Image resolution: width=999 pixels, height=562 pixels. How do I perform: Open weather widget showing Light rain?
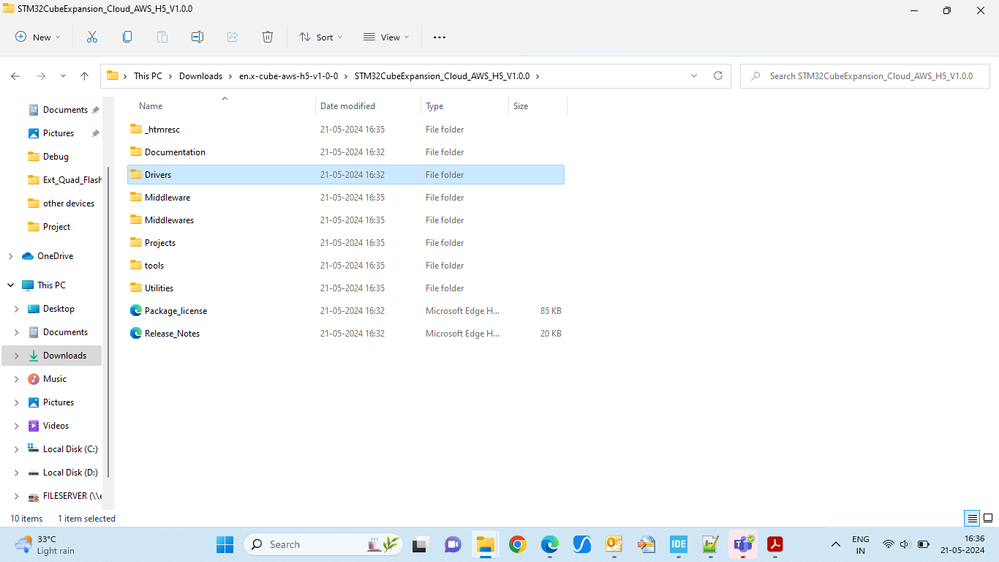coord(46,545)
